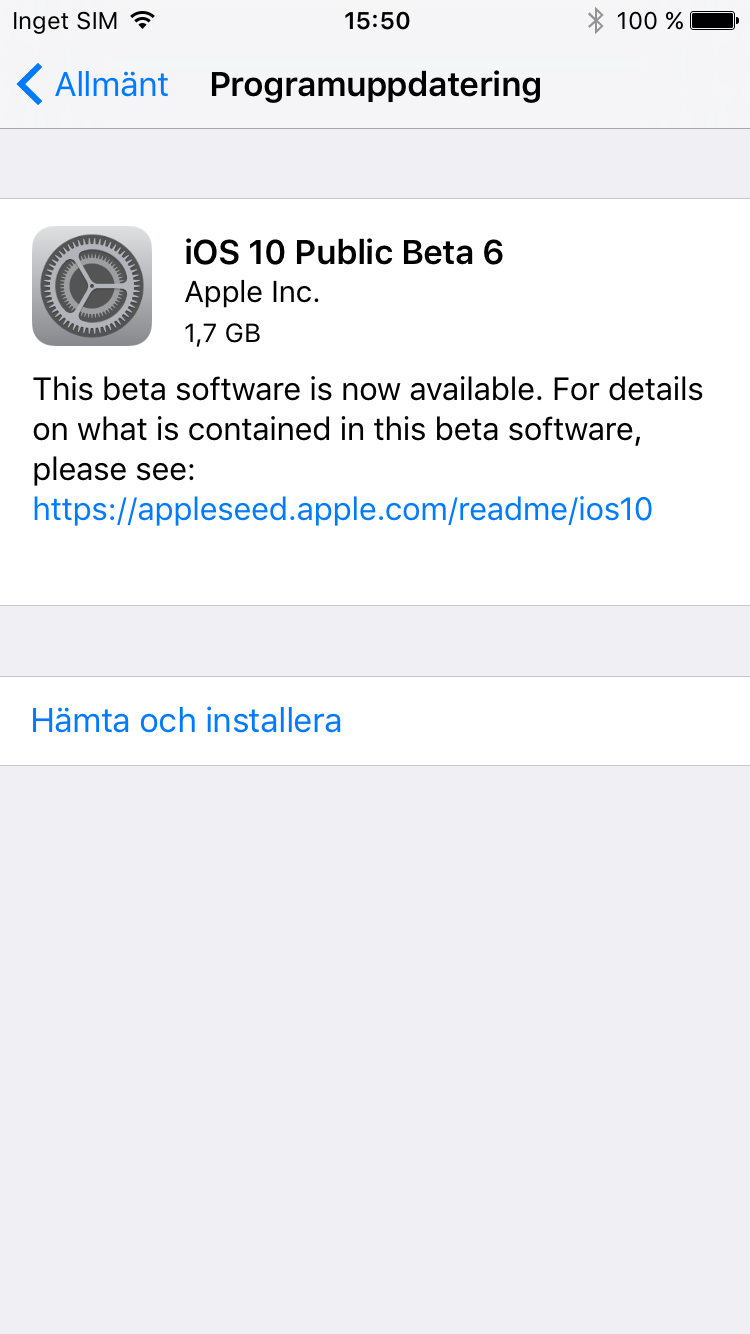Tap the Settings gear update icon
The height and width of the screenshot is (1334, 750).
[x=92, y=286]
